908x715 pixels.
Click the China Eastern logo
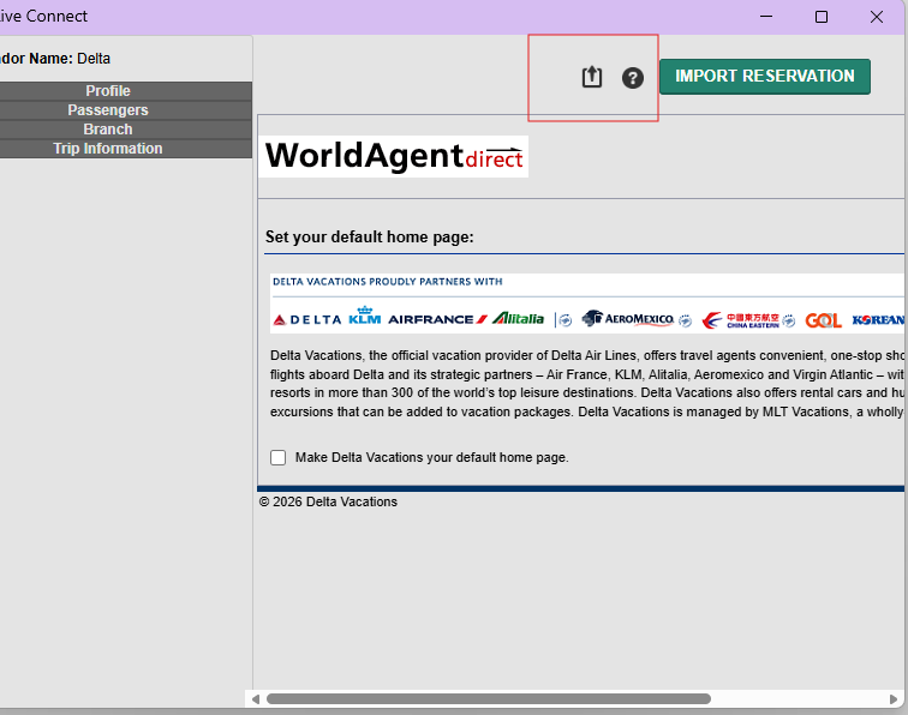coord(741,320)
